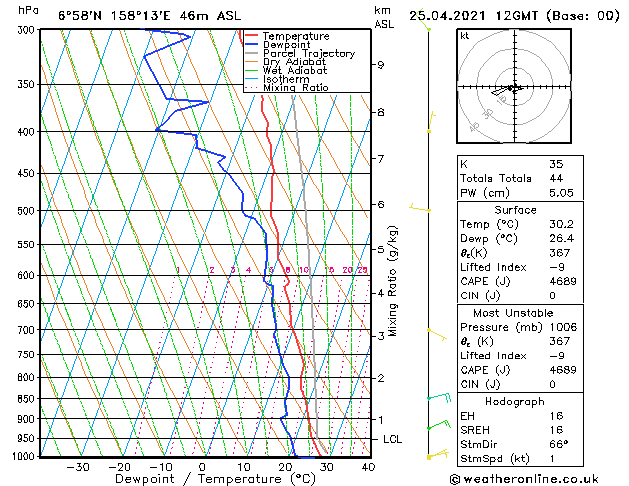Click the StmDir value 66°
The image size is (629, 486).
[558, 444]
